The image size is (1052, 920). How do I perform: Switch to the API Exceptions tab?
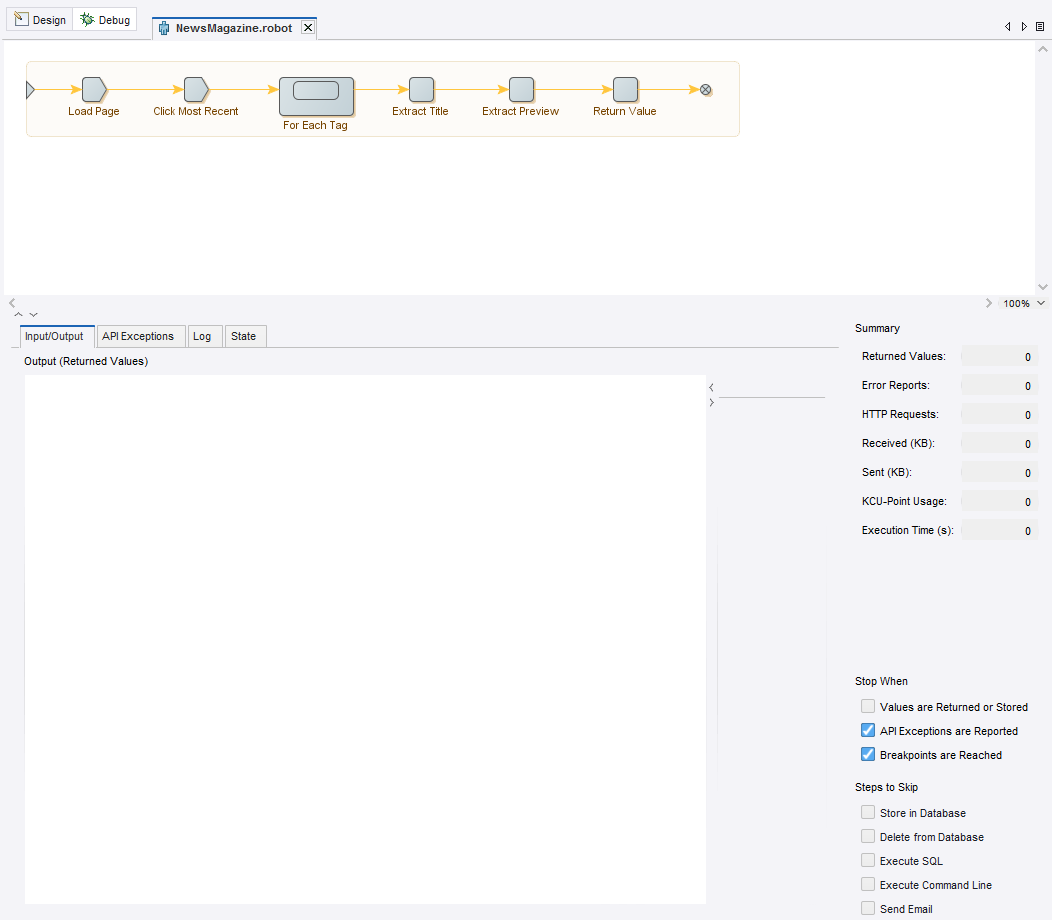click(x=138, y=337)
